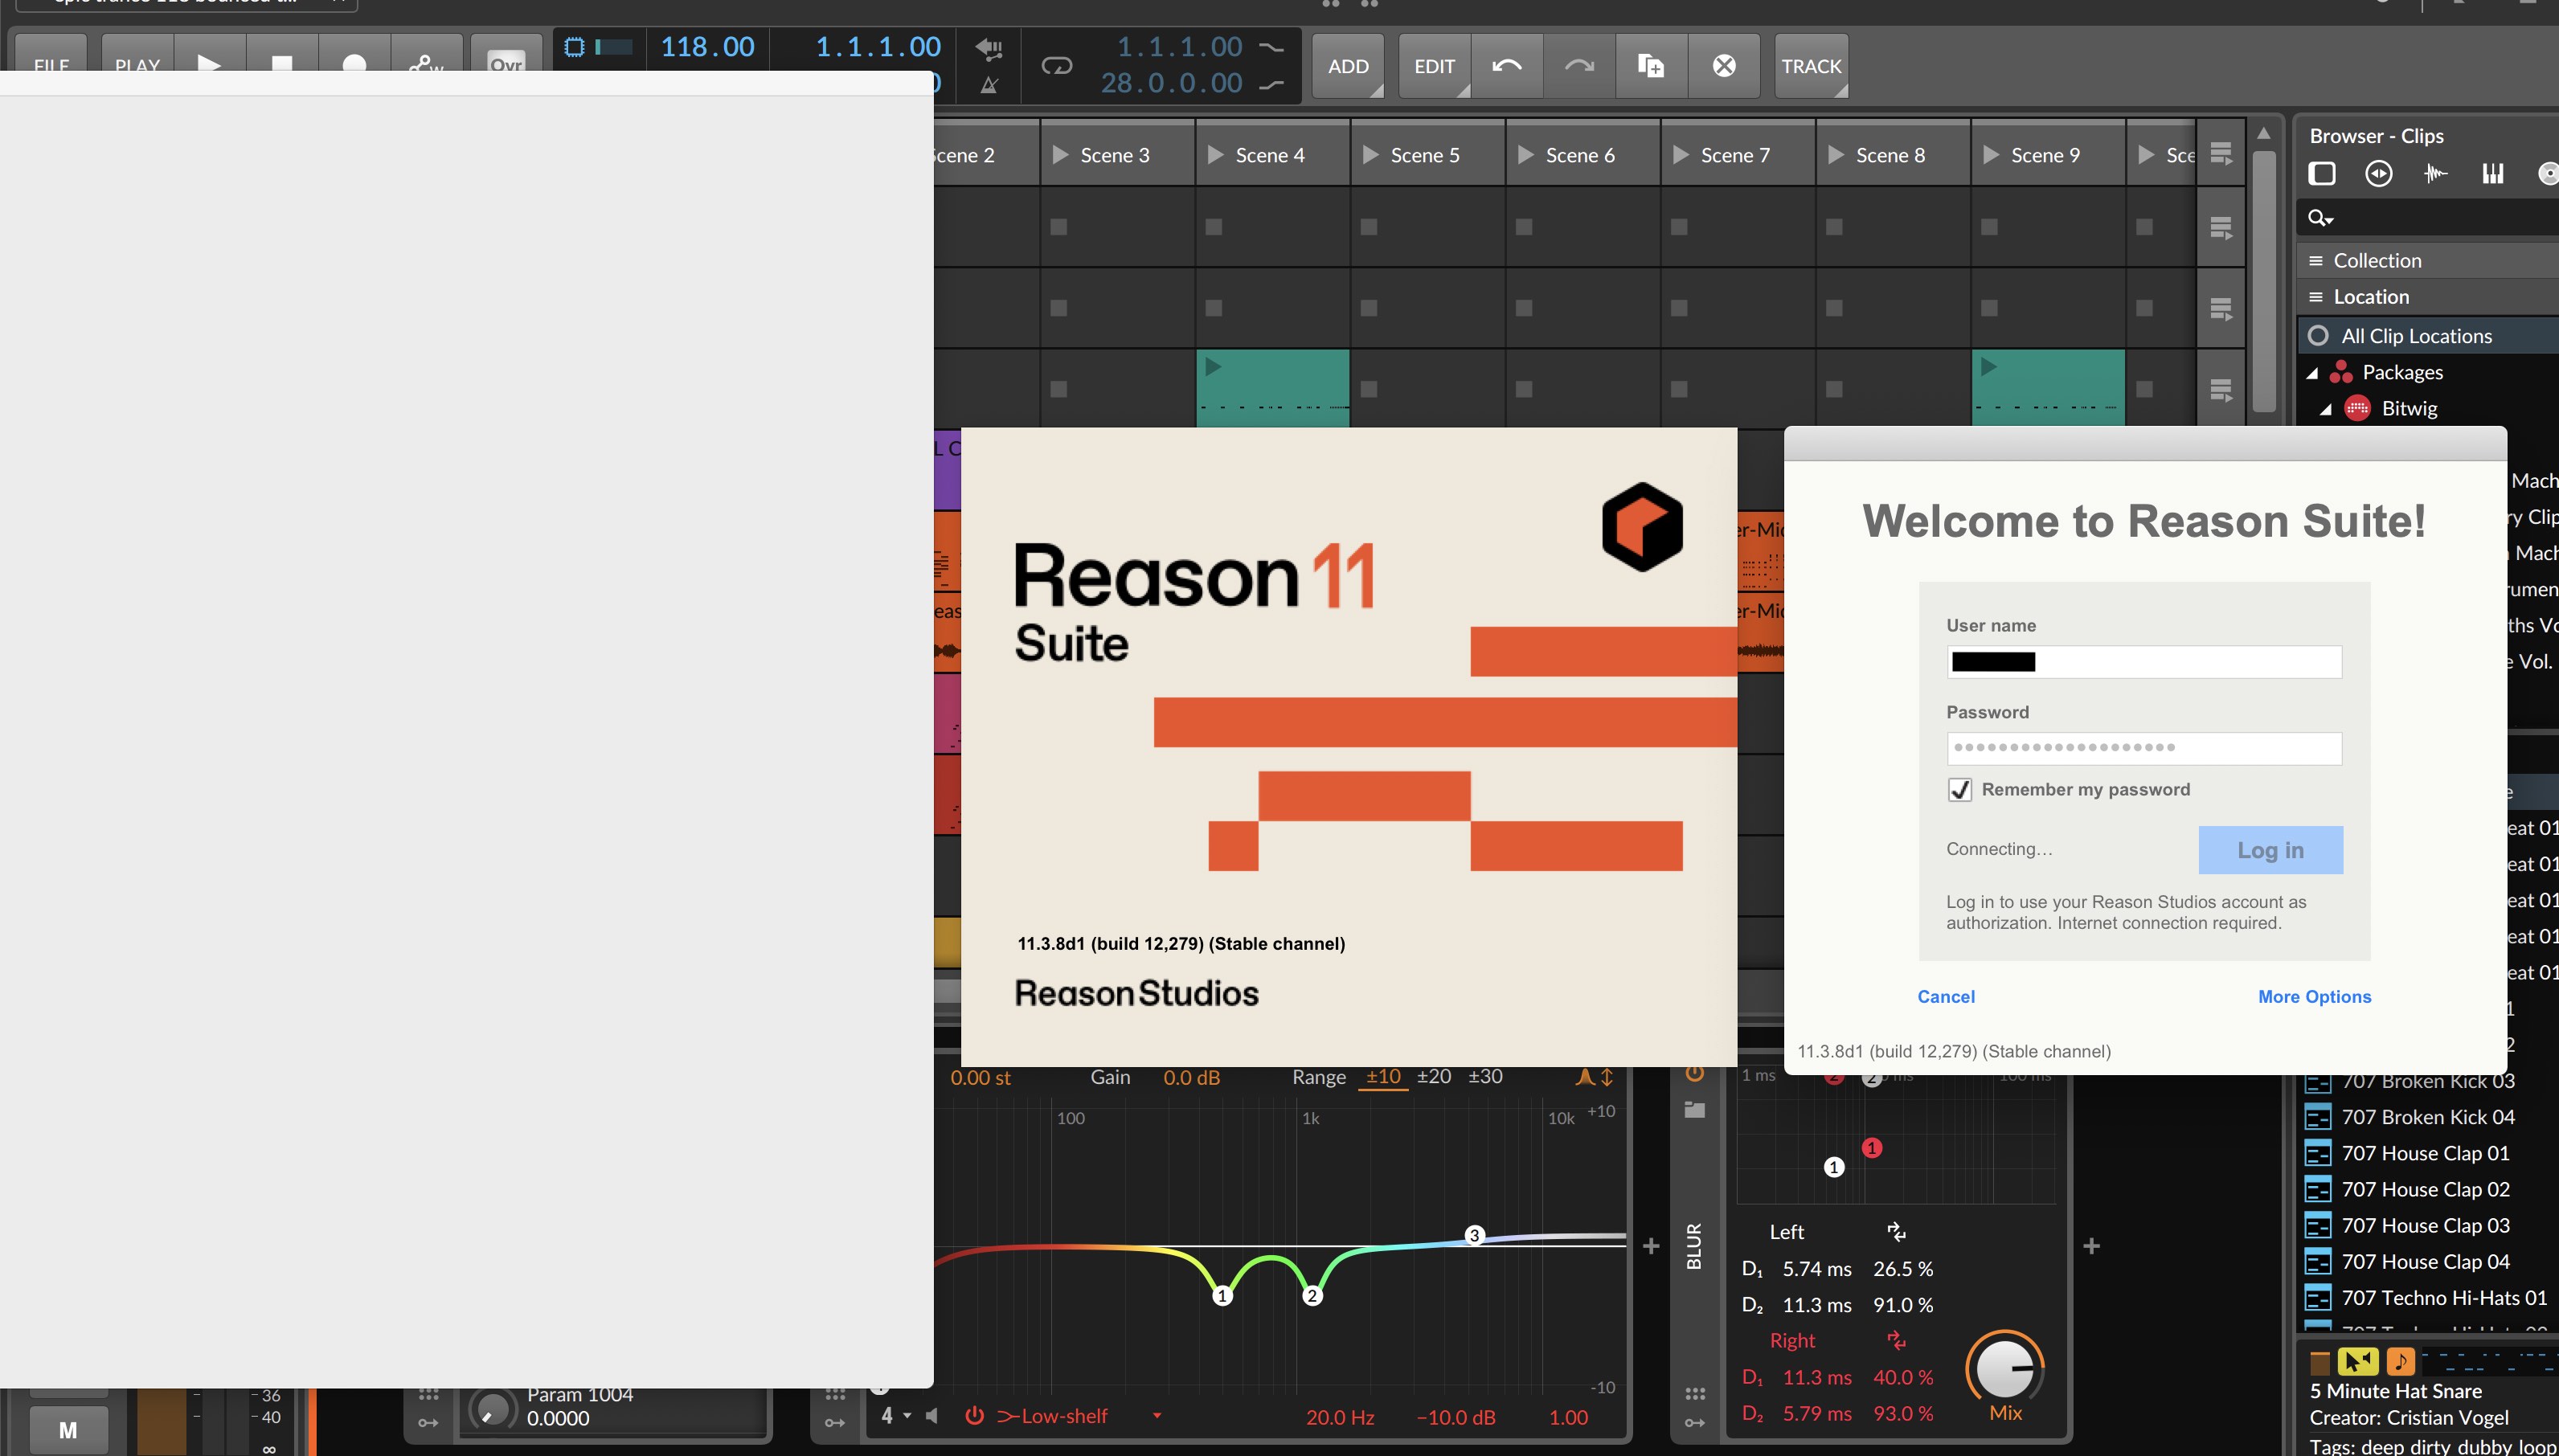This screenshot has height=1456, width=2559.
Task: Launch Scene 5
Action: coord(1371,155)
